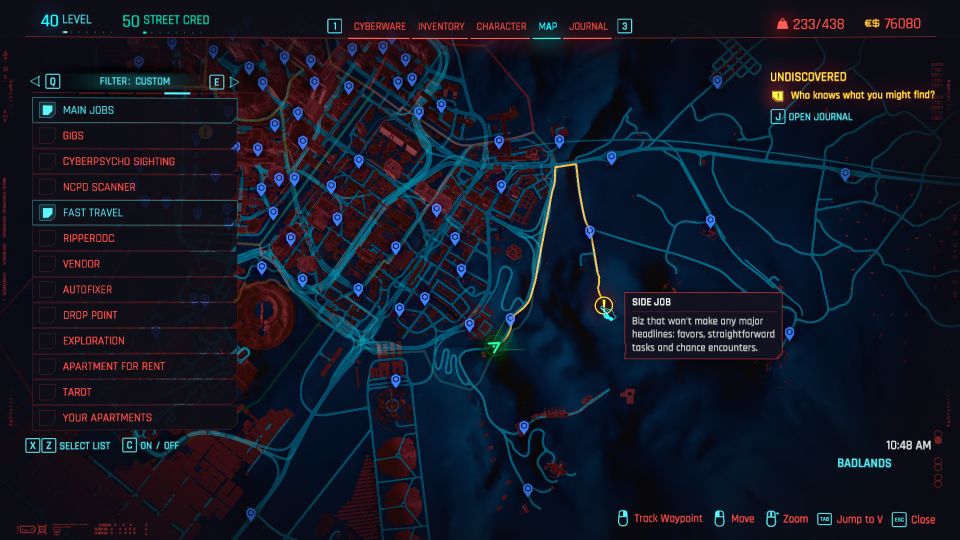Image resolution: width=960 pixels, height=540 pixels.
Task: Select fast travel pin on far east highway
Action: [846, 174]
